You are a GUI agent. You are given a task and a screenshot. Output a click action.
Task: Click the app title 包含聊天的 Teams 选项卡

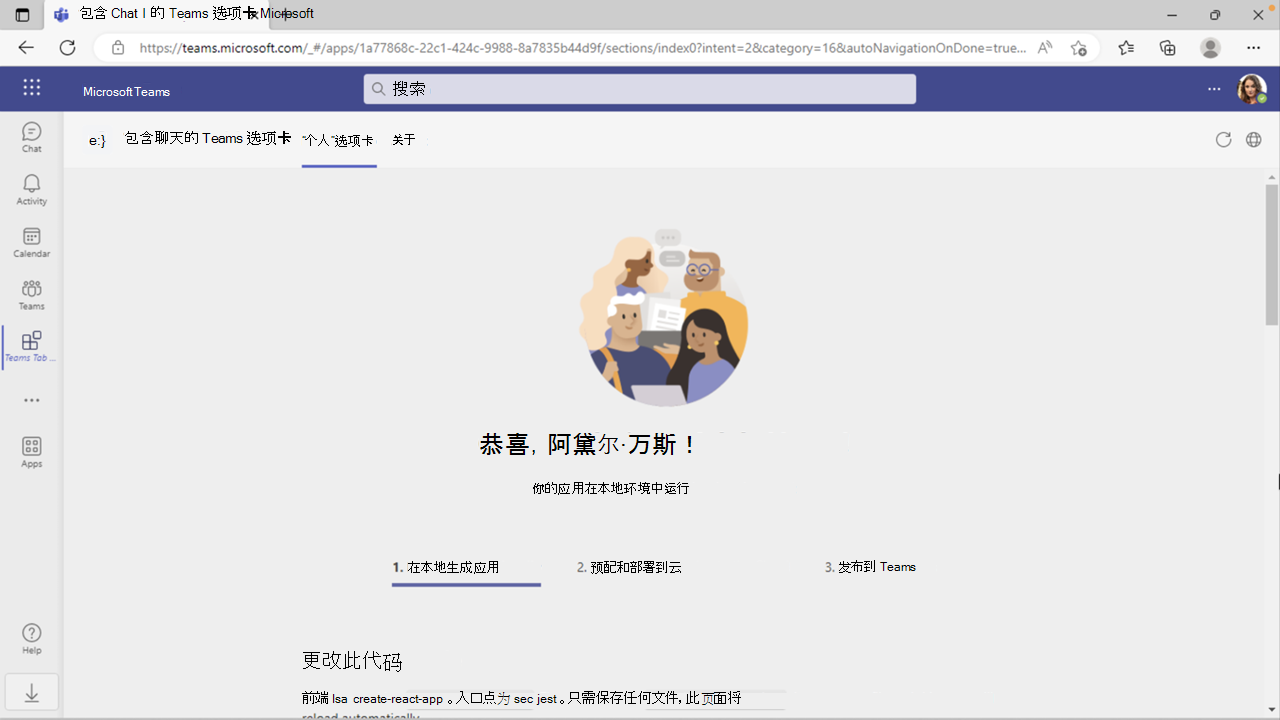click(208, 138)
